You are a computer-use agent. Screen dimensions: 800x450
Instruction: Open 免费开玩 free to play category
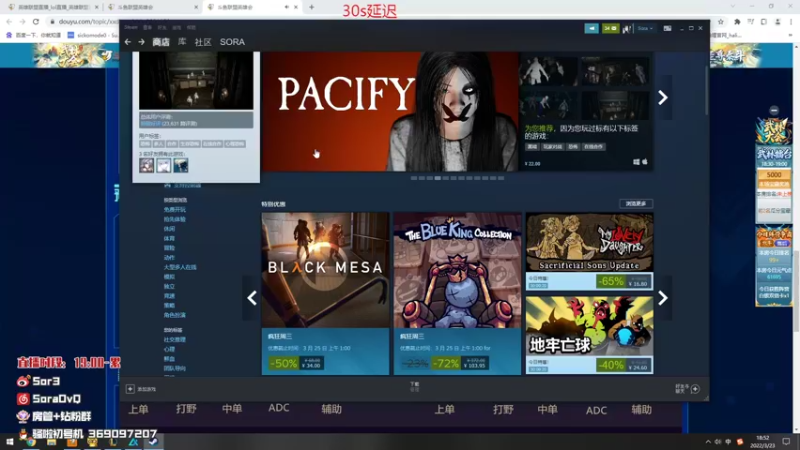174,210
